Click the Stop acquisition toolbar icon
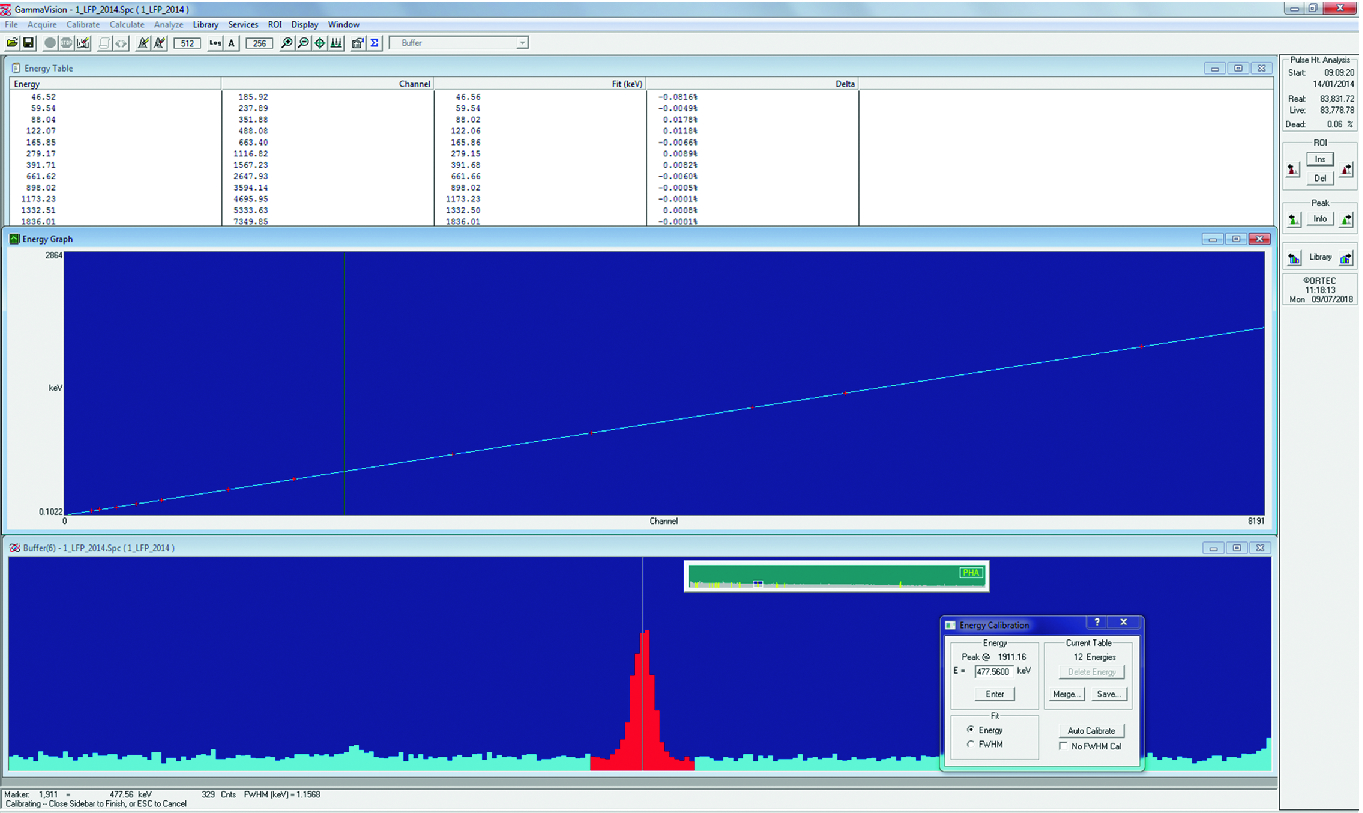This screenshot has width=1363, height=813. 66,43
